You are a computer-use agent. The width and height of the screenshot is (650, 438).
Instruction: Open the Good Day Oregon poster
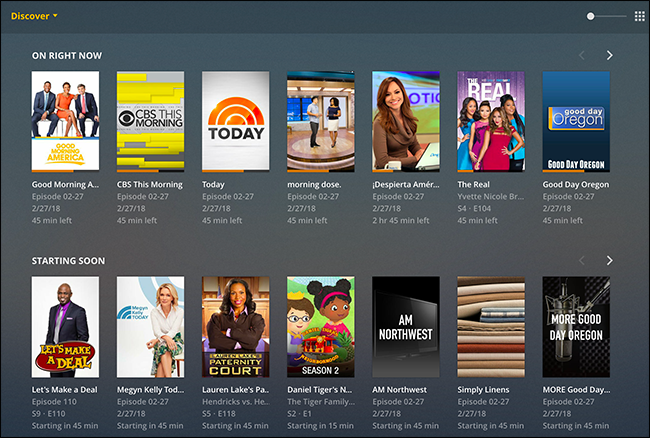click(x=576, y=121)
